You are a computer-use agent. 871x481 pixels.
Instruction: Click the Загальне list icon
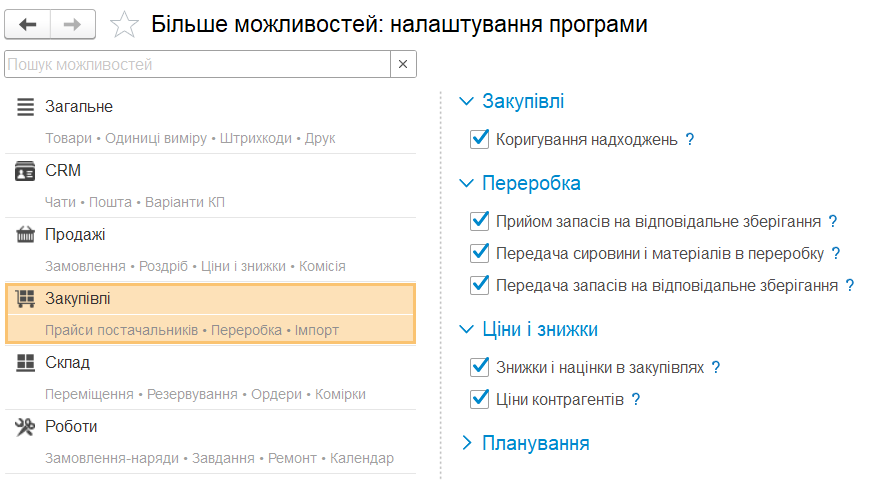[25, 107]
